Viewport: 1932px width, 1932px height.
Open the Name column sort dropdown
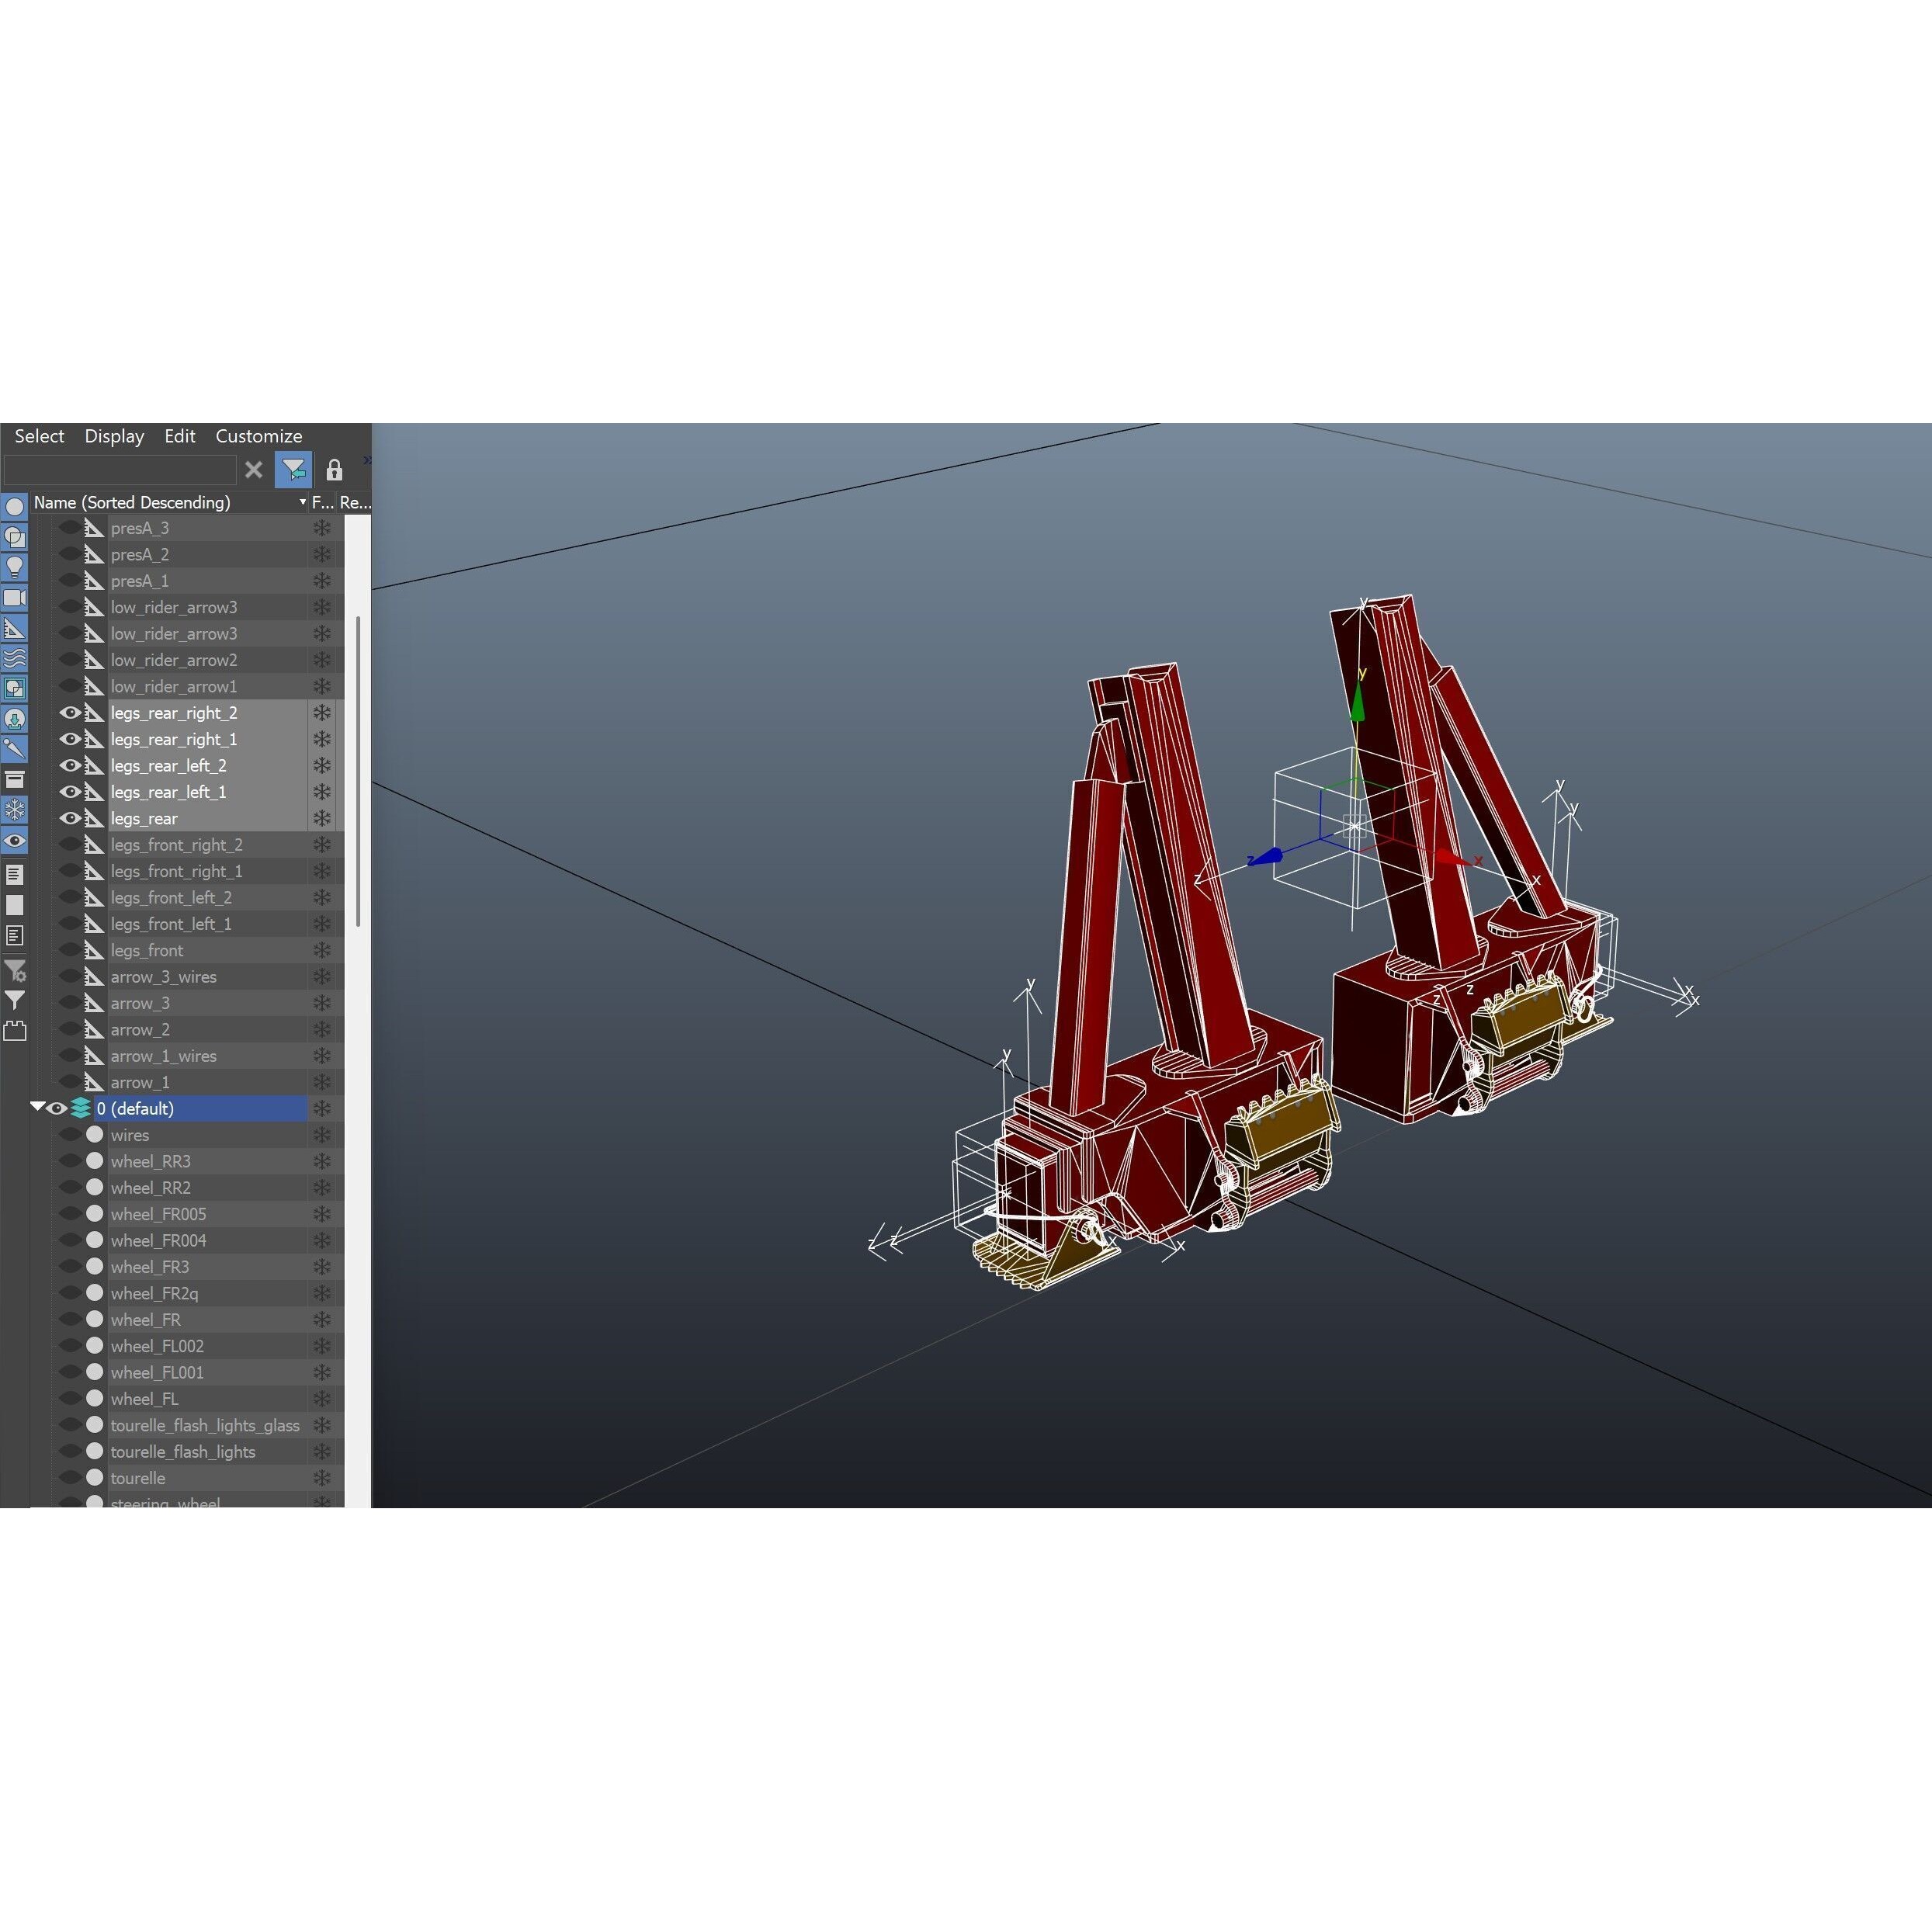[302, 503]
